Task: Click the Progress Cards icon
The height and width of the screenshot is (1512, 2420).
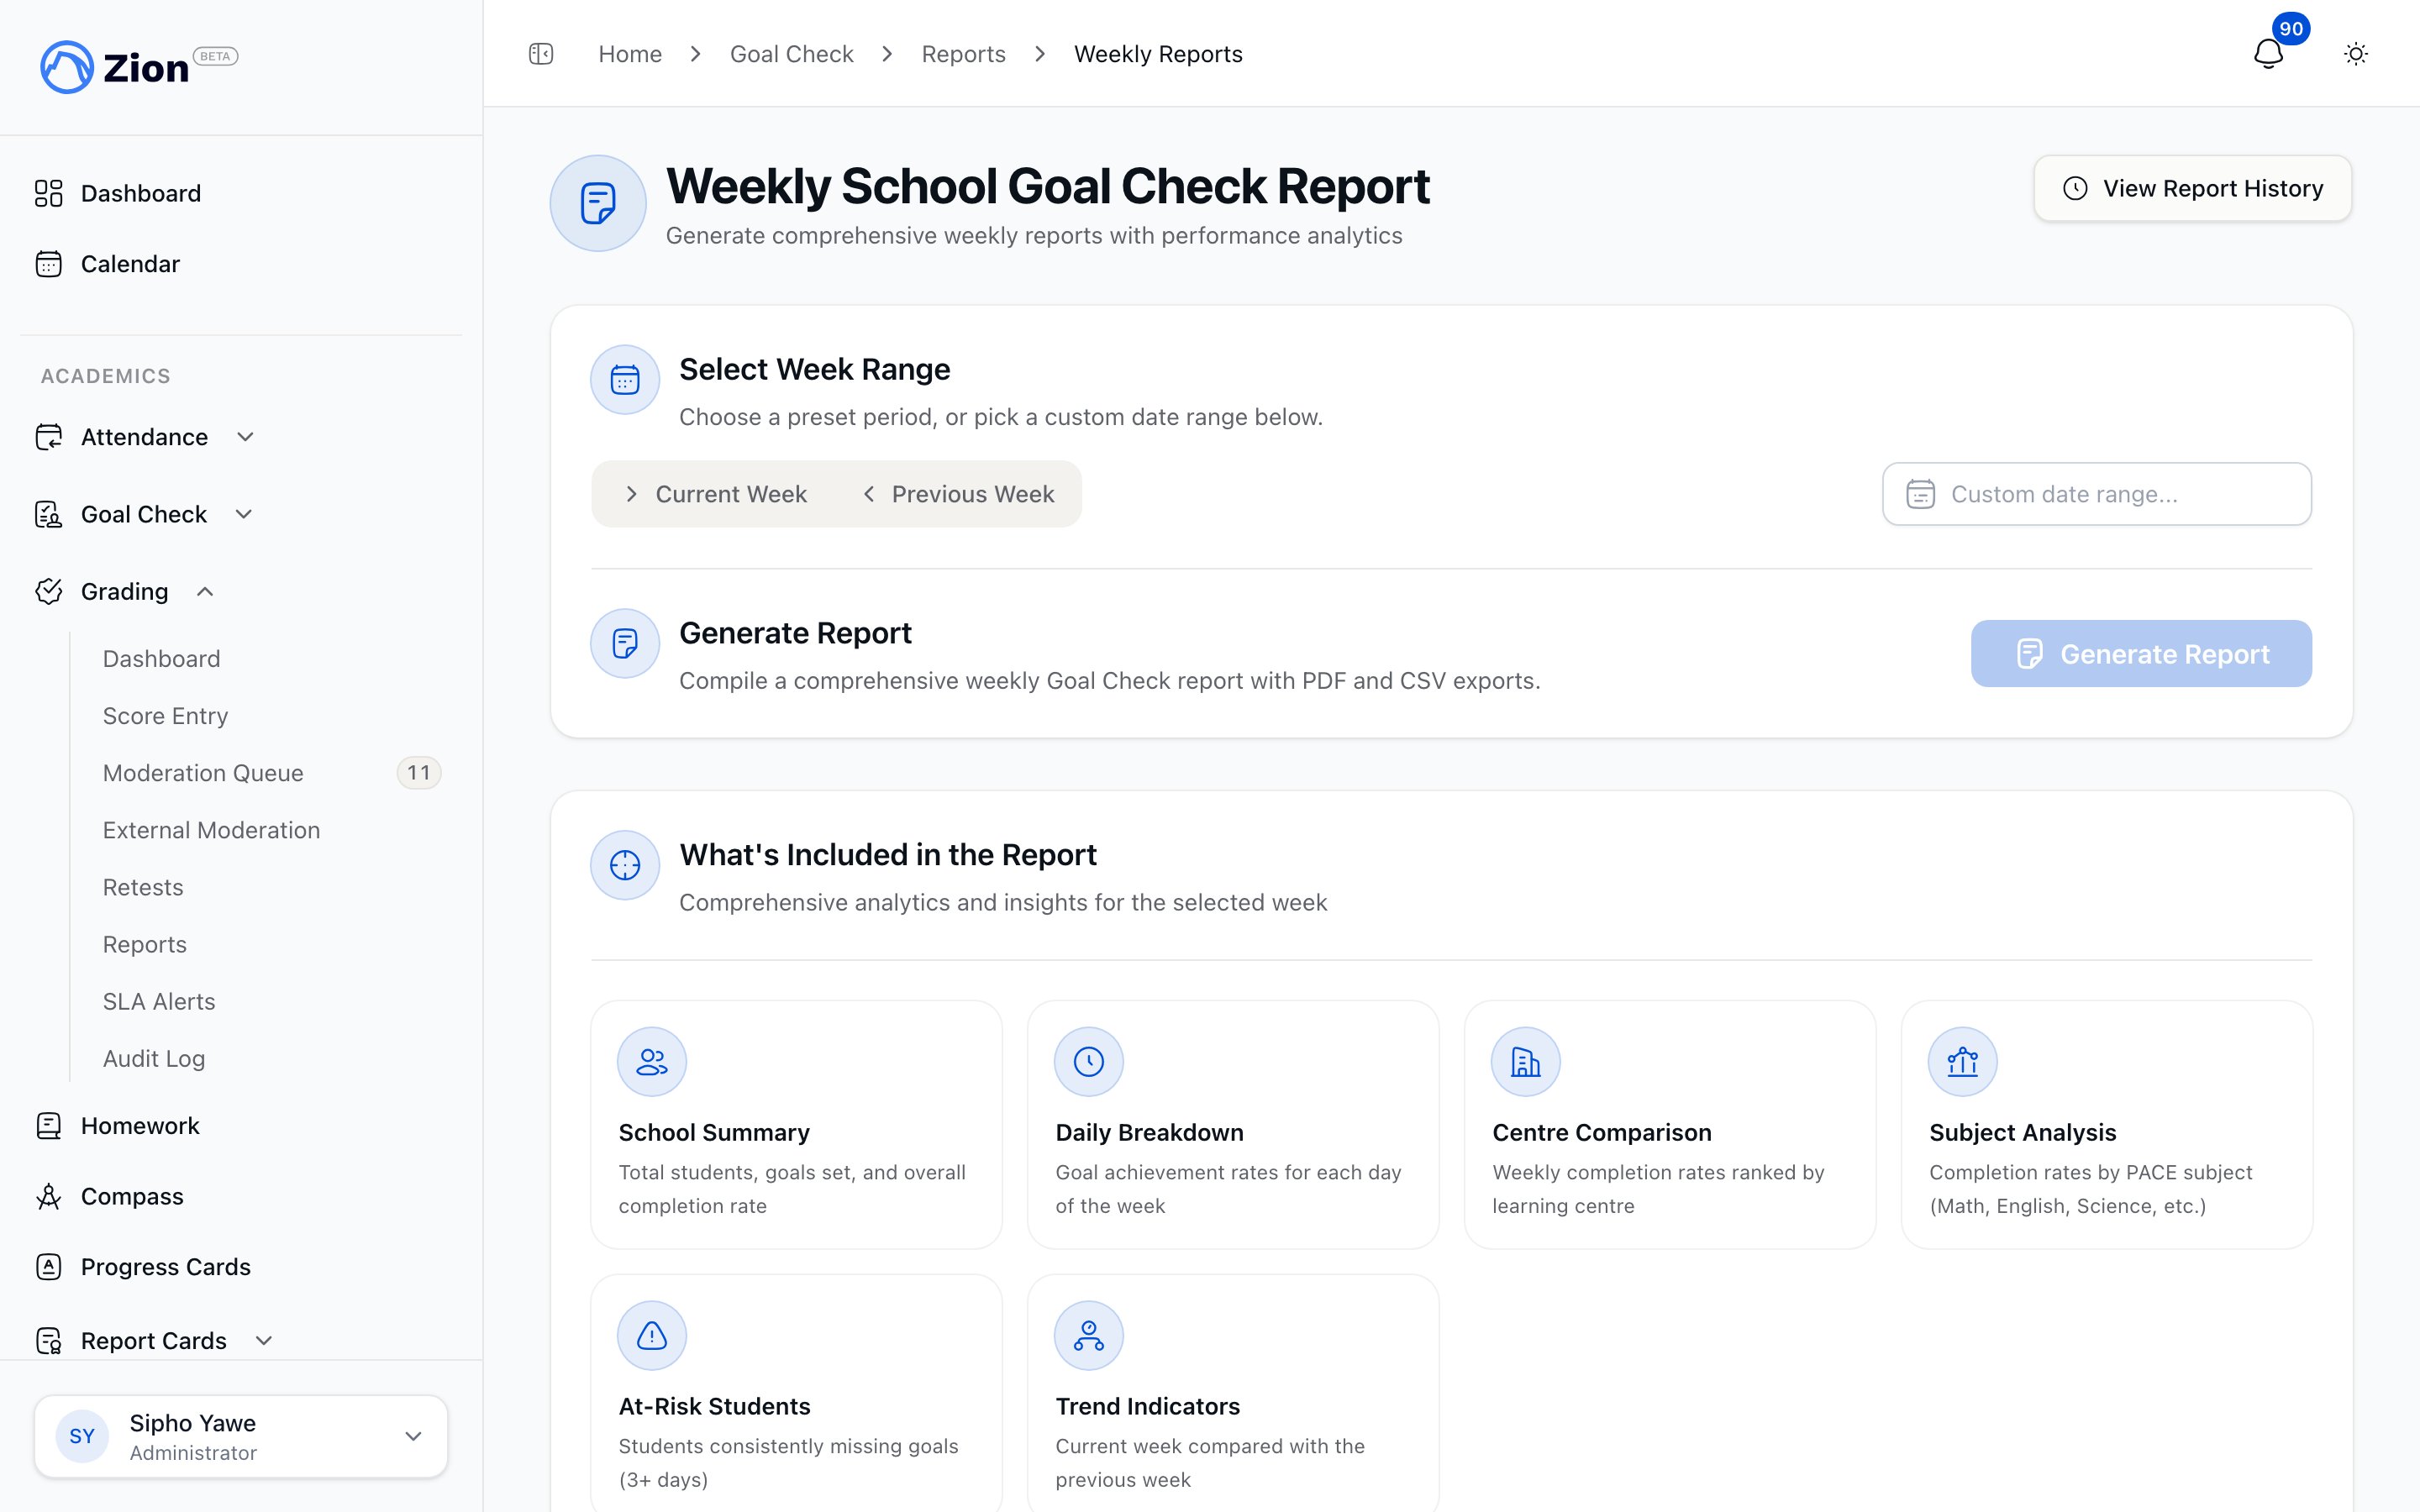Action: coord(48,1267)
